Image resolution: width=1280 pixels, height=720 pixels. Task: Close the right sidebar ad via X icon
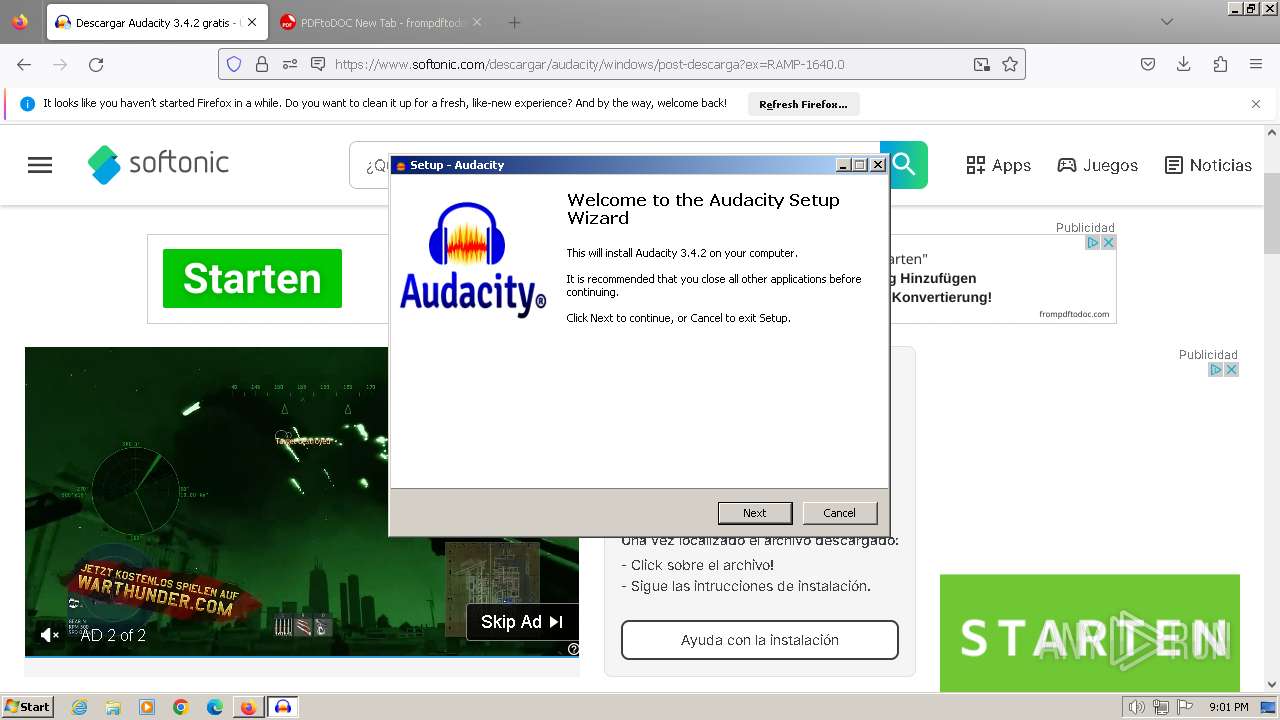click(1231, 369)
